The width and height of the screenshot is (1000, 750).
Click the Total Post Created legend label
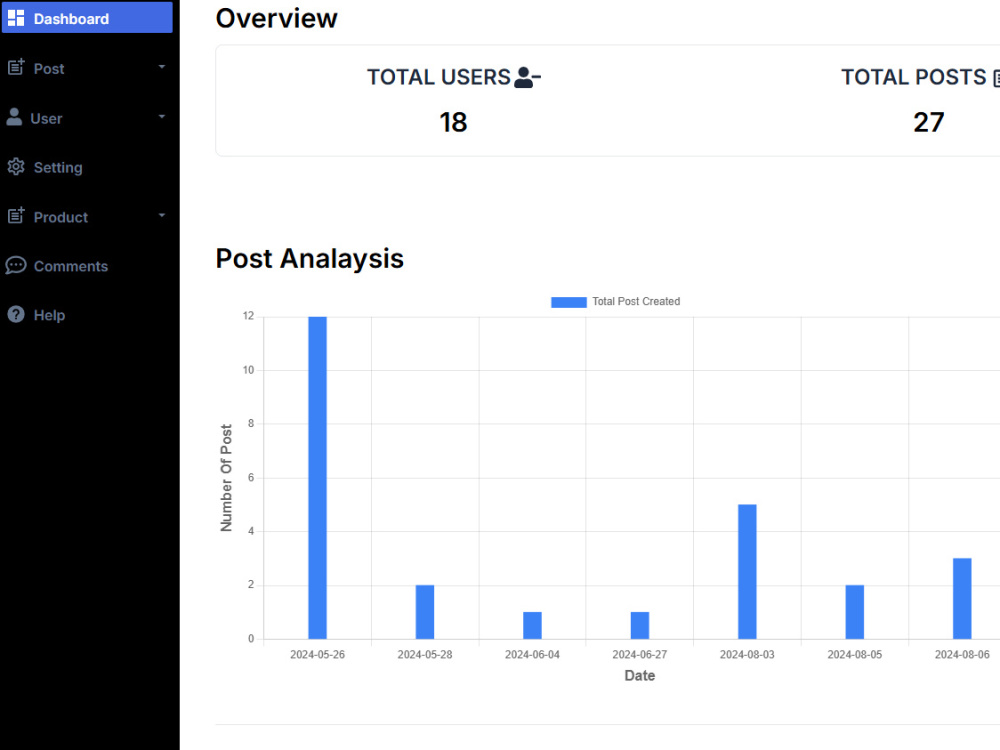[636, 301]
